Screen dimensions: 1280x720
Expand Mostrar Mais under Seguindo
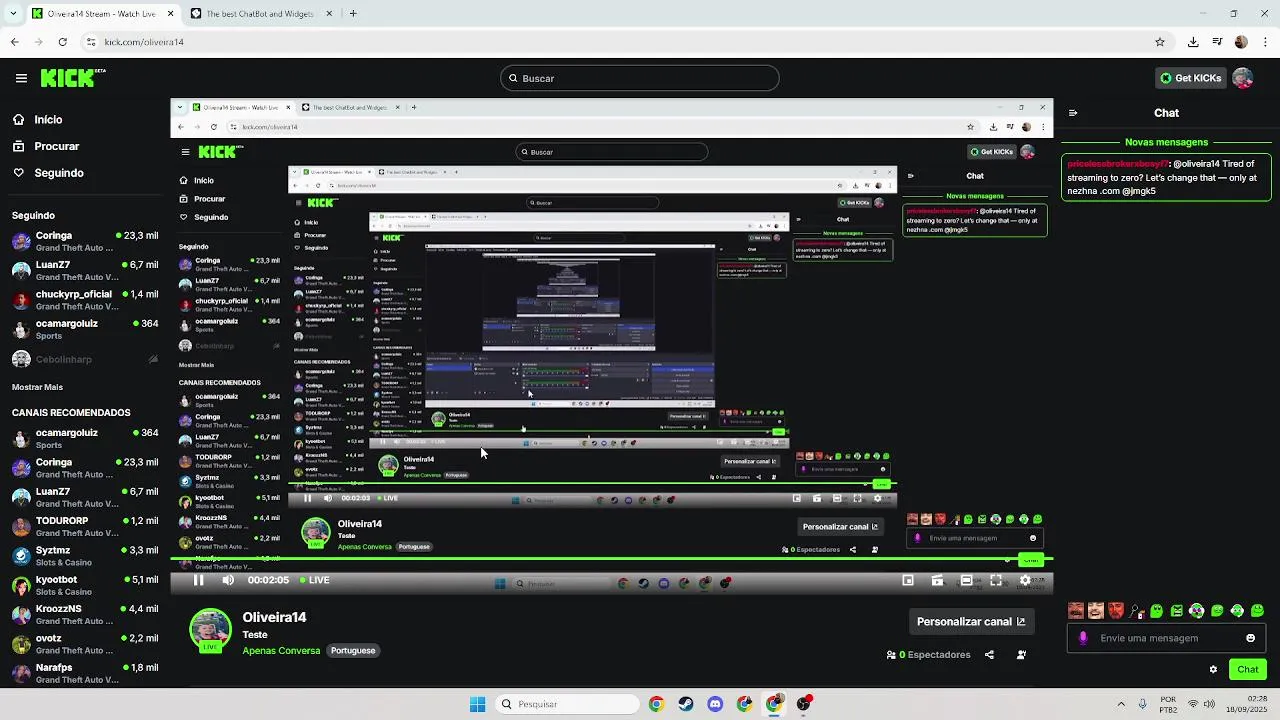(x=37, y=387)
